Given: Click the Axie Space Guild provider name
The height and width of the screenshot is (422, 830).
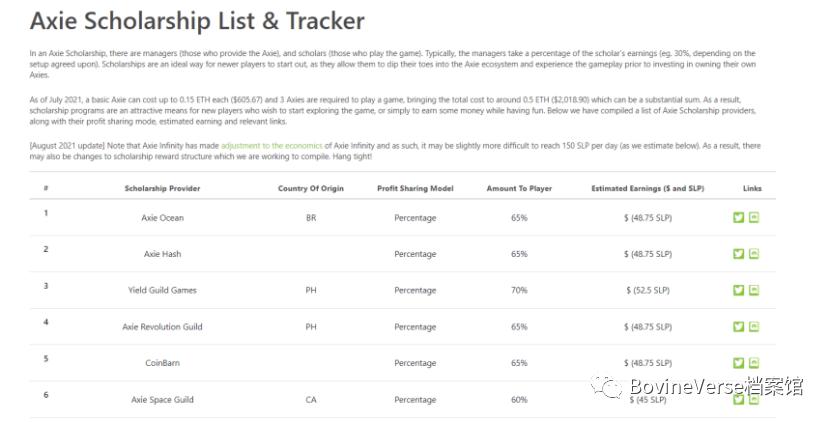Looking at the screenshot, I should (x=162, y=400).
